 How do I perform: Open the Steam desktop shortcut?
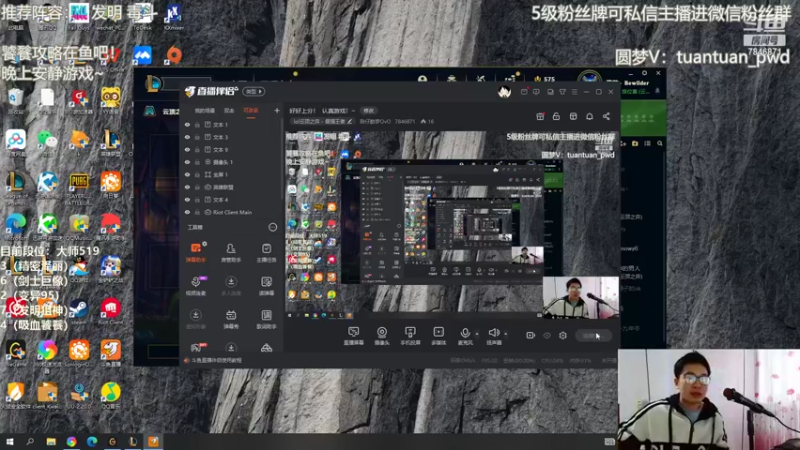click(x=79, y=312)
